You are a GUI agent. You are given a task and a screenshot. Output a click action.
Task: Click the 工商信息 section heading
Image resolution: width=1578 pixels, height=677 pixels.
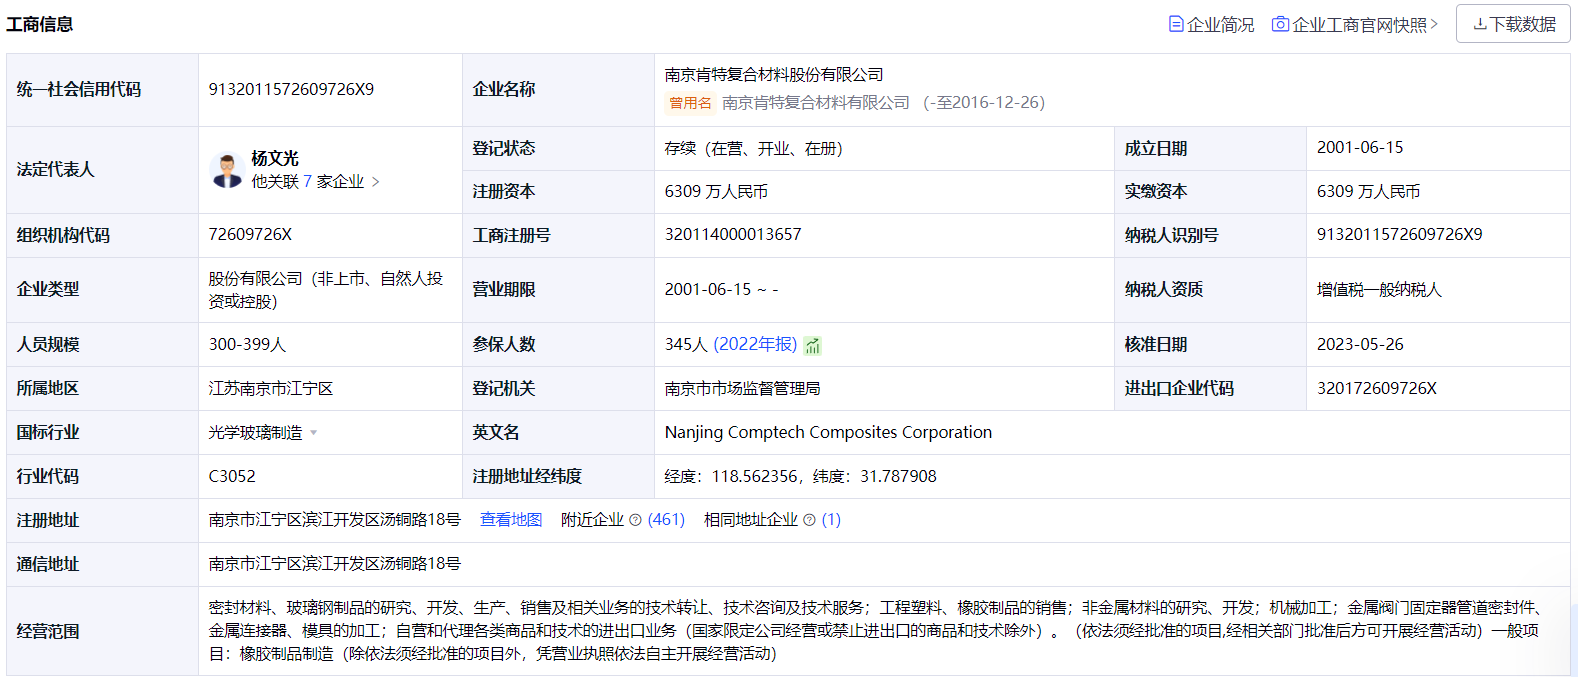click(x=40, y=24)
